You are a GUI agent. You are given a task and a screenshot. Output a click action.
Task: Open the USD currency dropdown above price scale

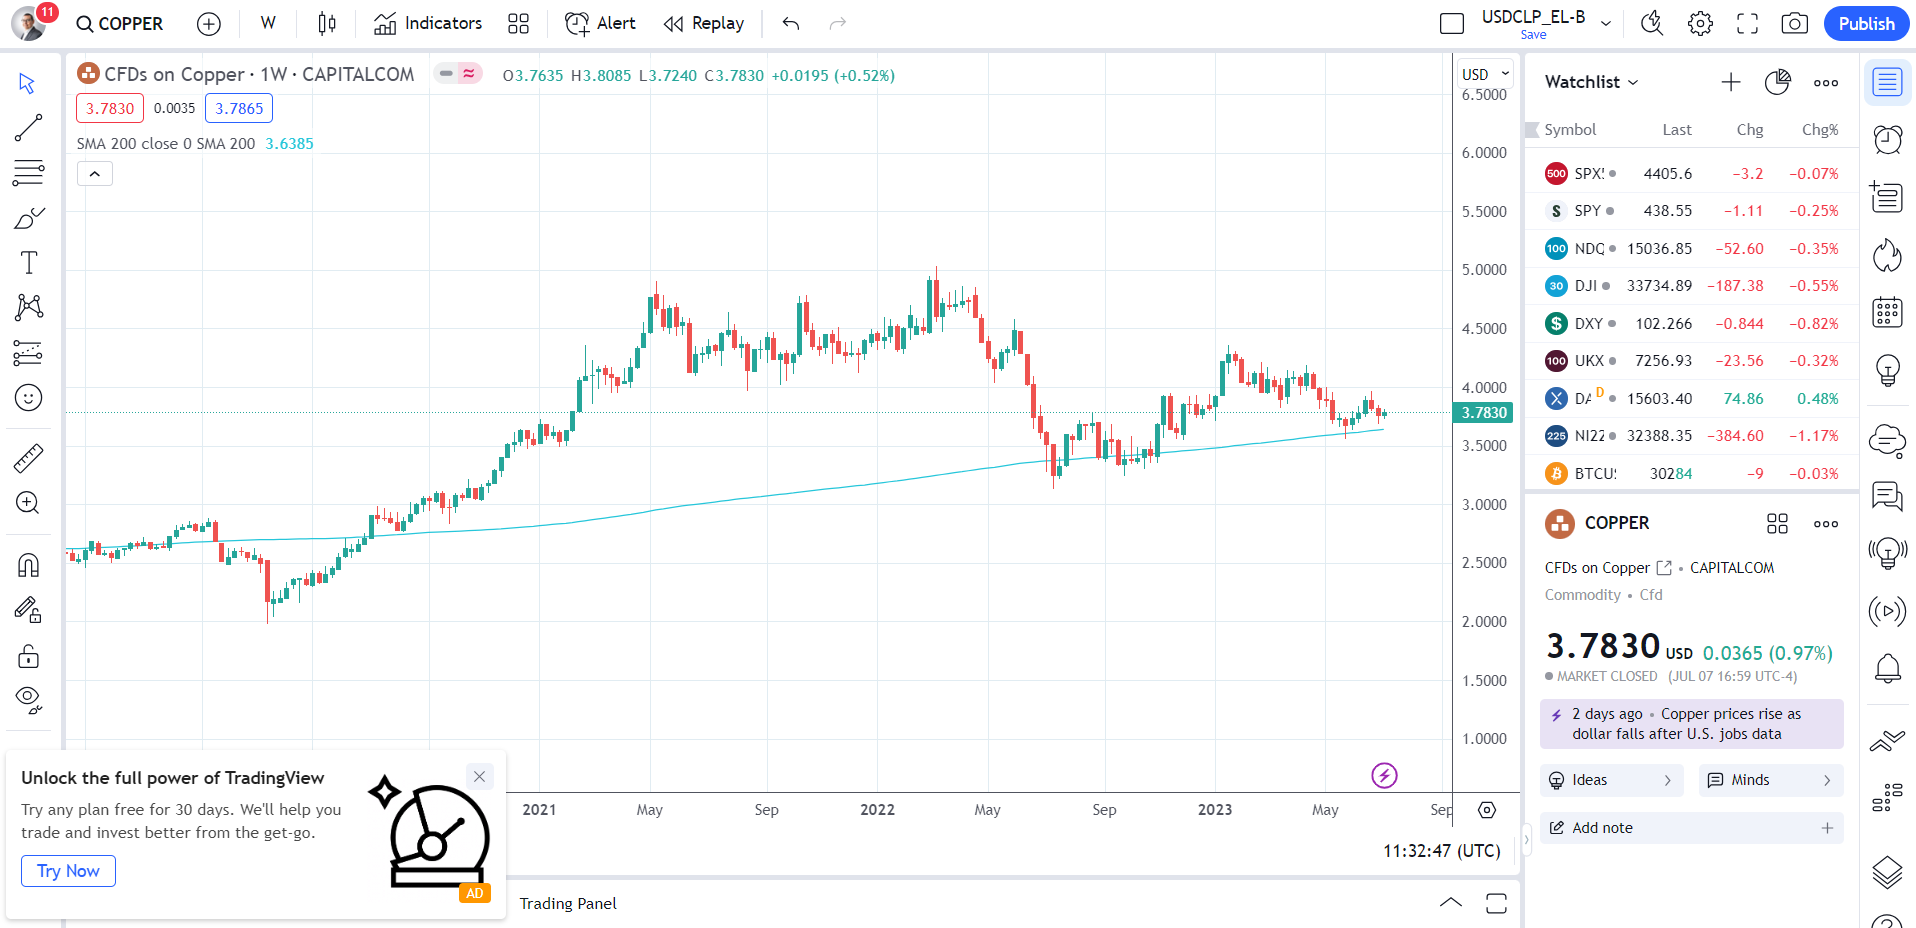[1484, 73]
